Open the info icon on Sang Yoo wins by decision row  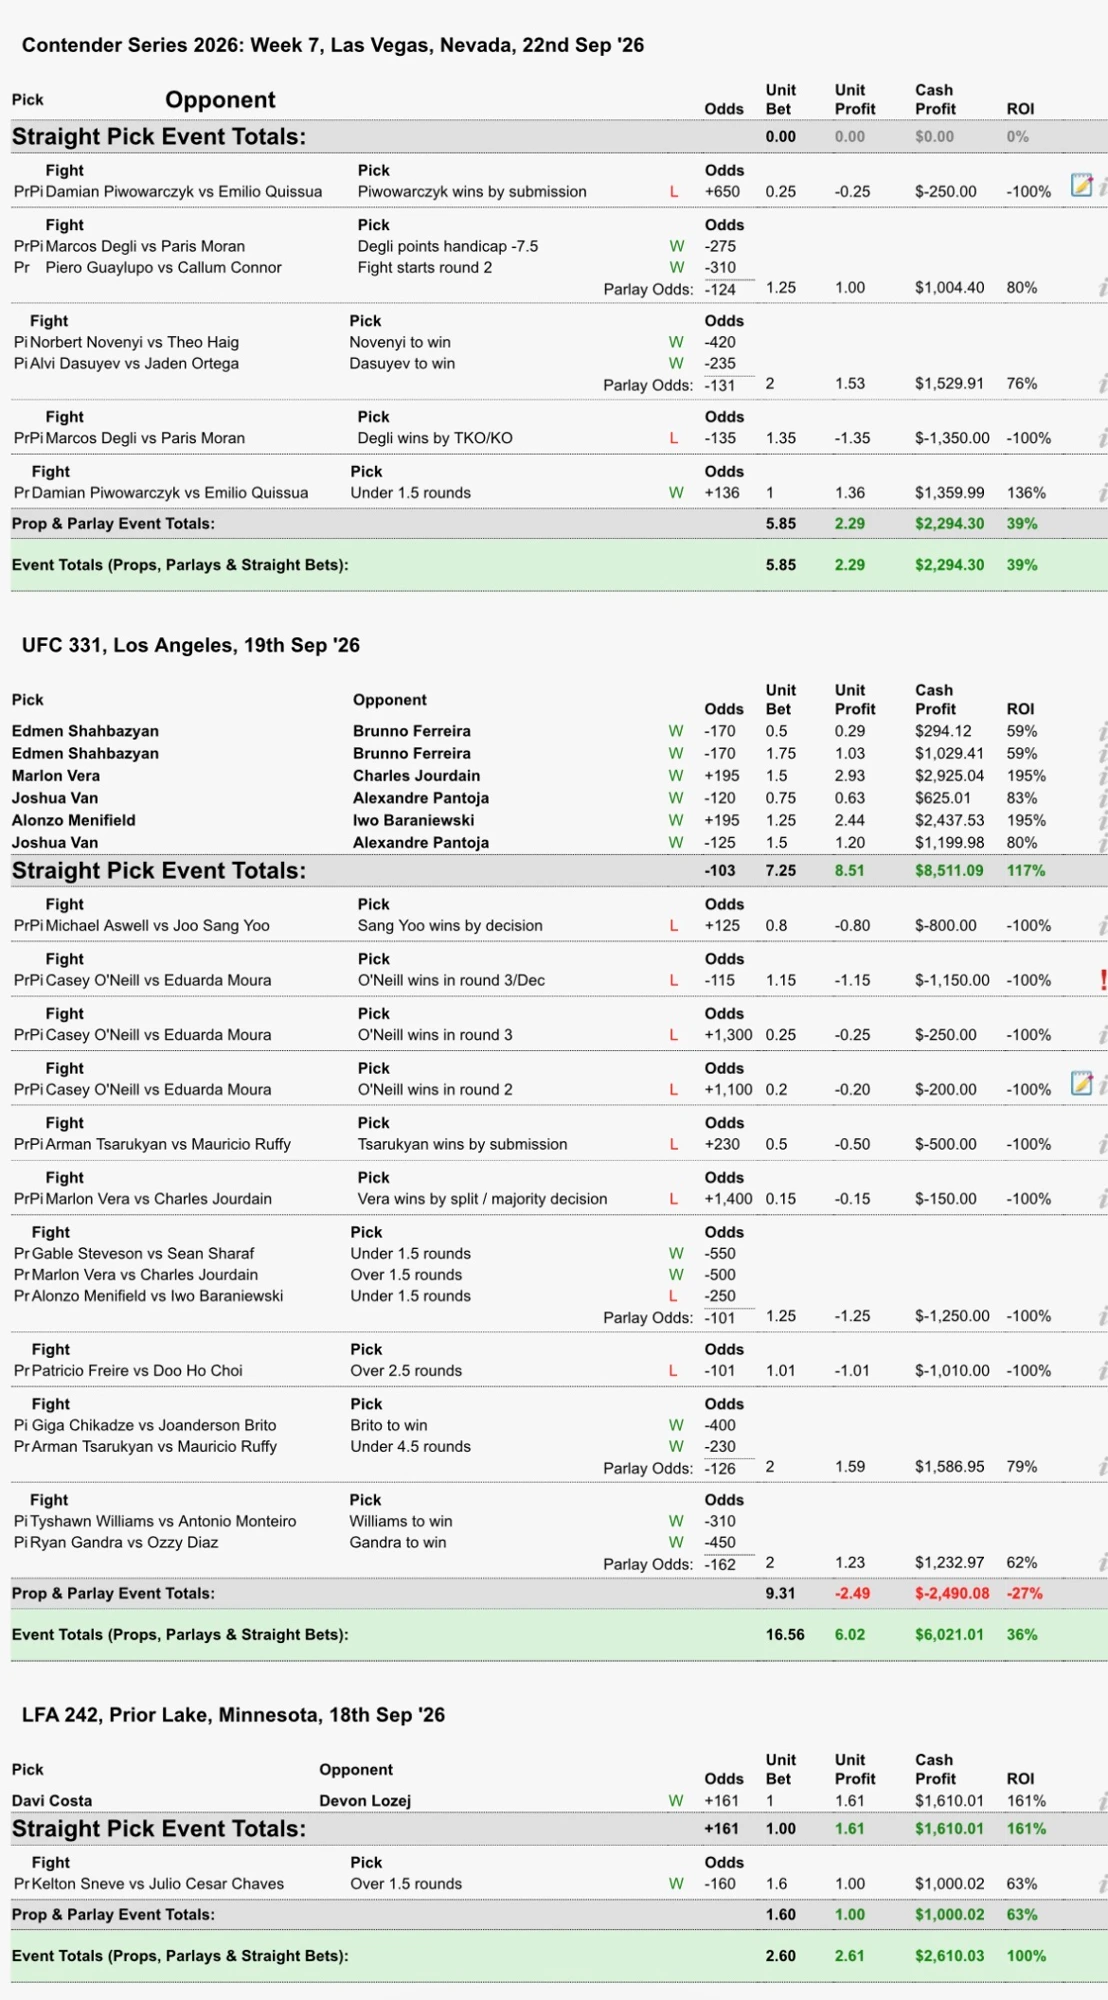click(x=1103, y=926)
